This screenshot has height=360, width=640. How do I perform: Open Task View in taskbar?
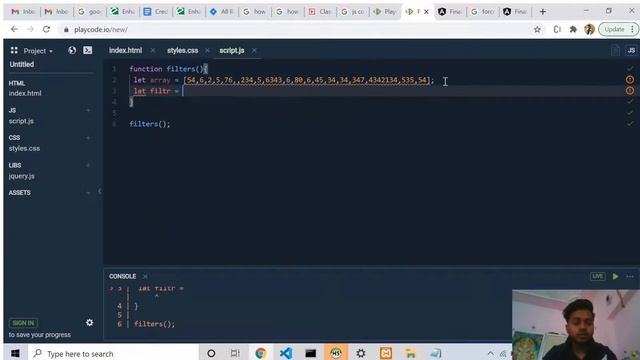click(236, 353)
